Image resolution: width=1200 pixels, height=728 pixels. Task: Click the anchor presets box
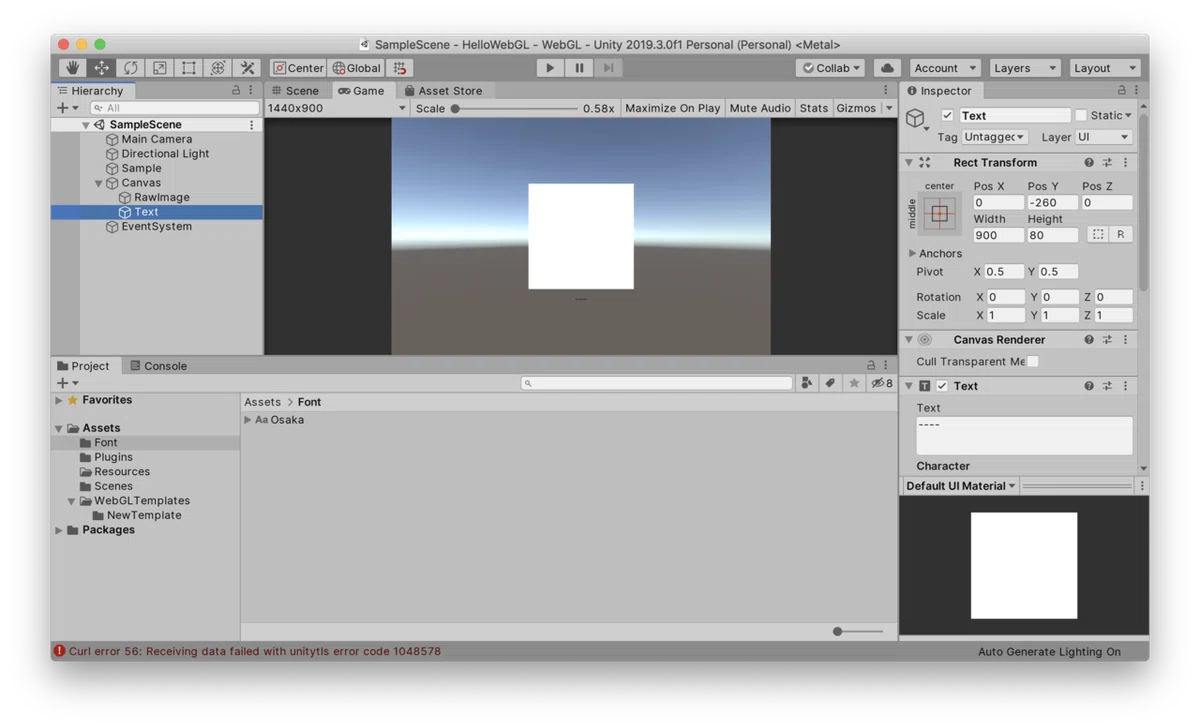(939, 213)
